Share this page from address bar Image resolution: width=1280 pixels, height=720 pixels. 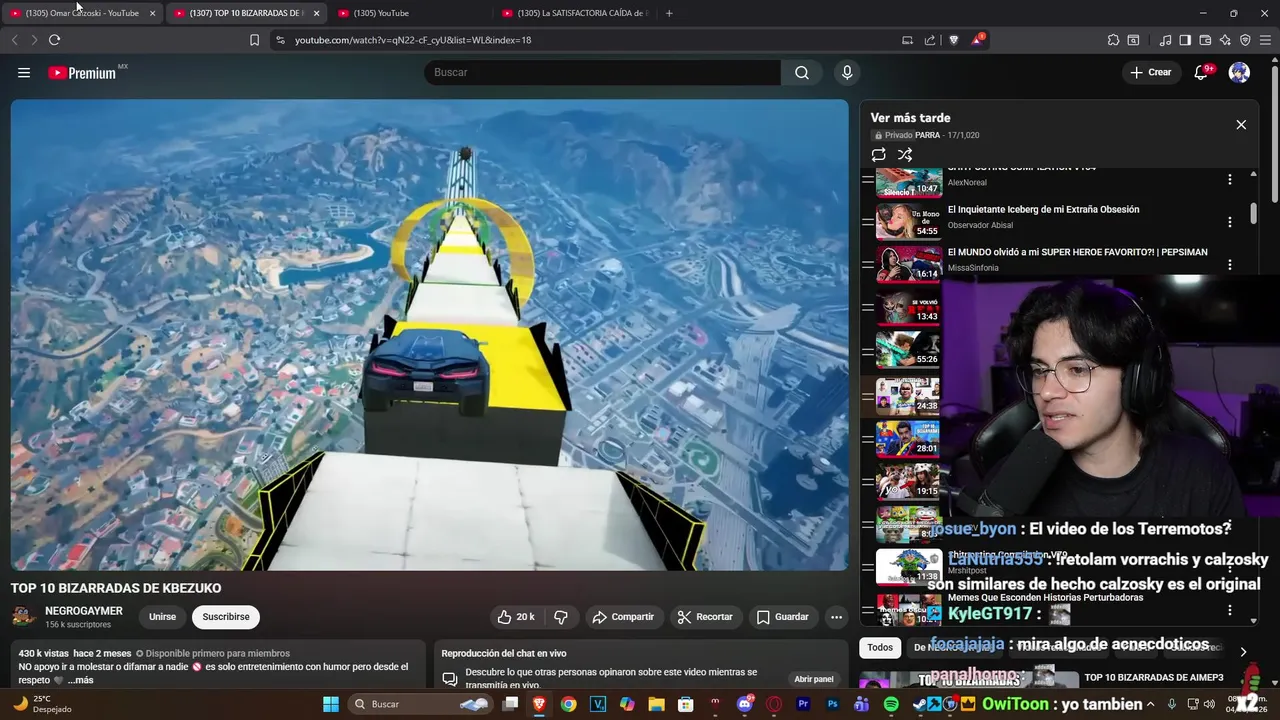tap(930, 40)
